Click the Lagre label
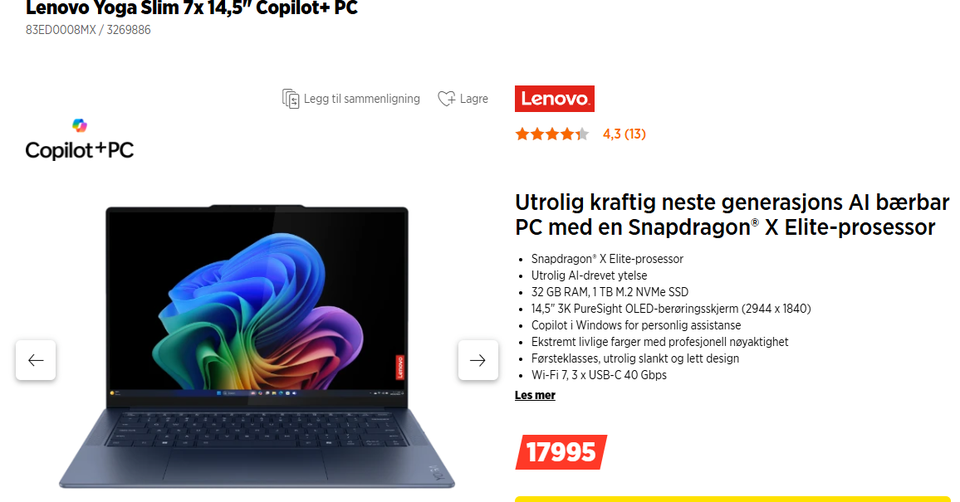The height and width of the screenshot is (502, 960). point(474,99)
